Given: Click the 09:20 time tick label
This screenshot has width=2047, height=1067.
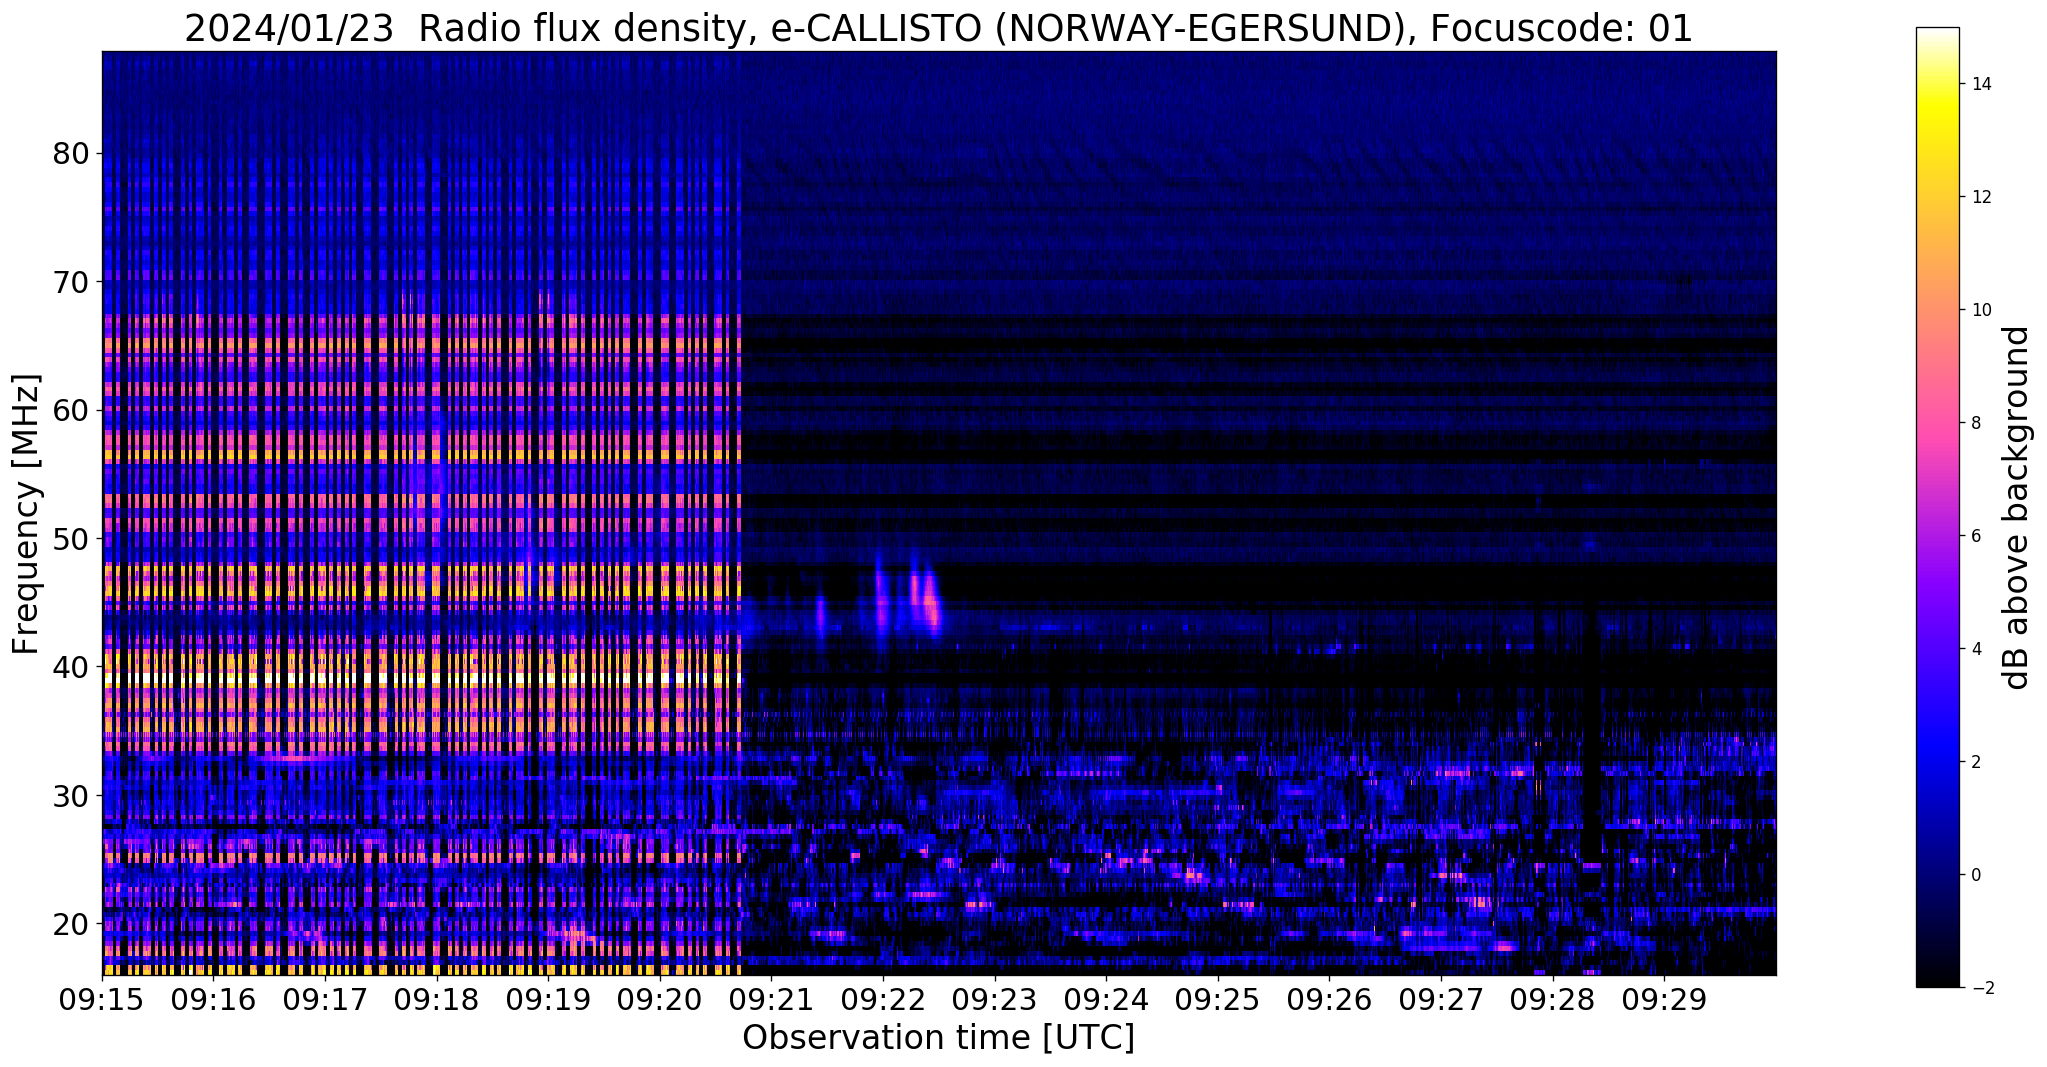Looking at the screenshot, I should point(660,1001).
